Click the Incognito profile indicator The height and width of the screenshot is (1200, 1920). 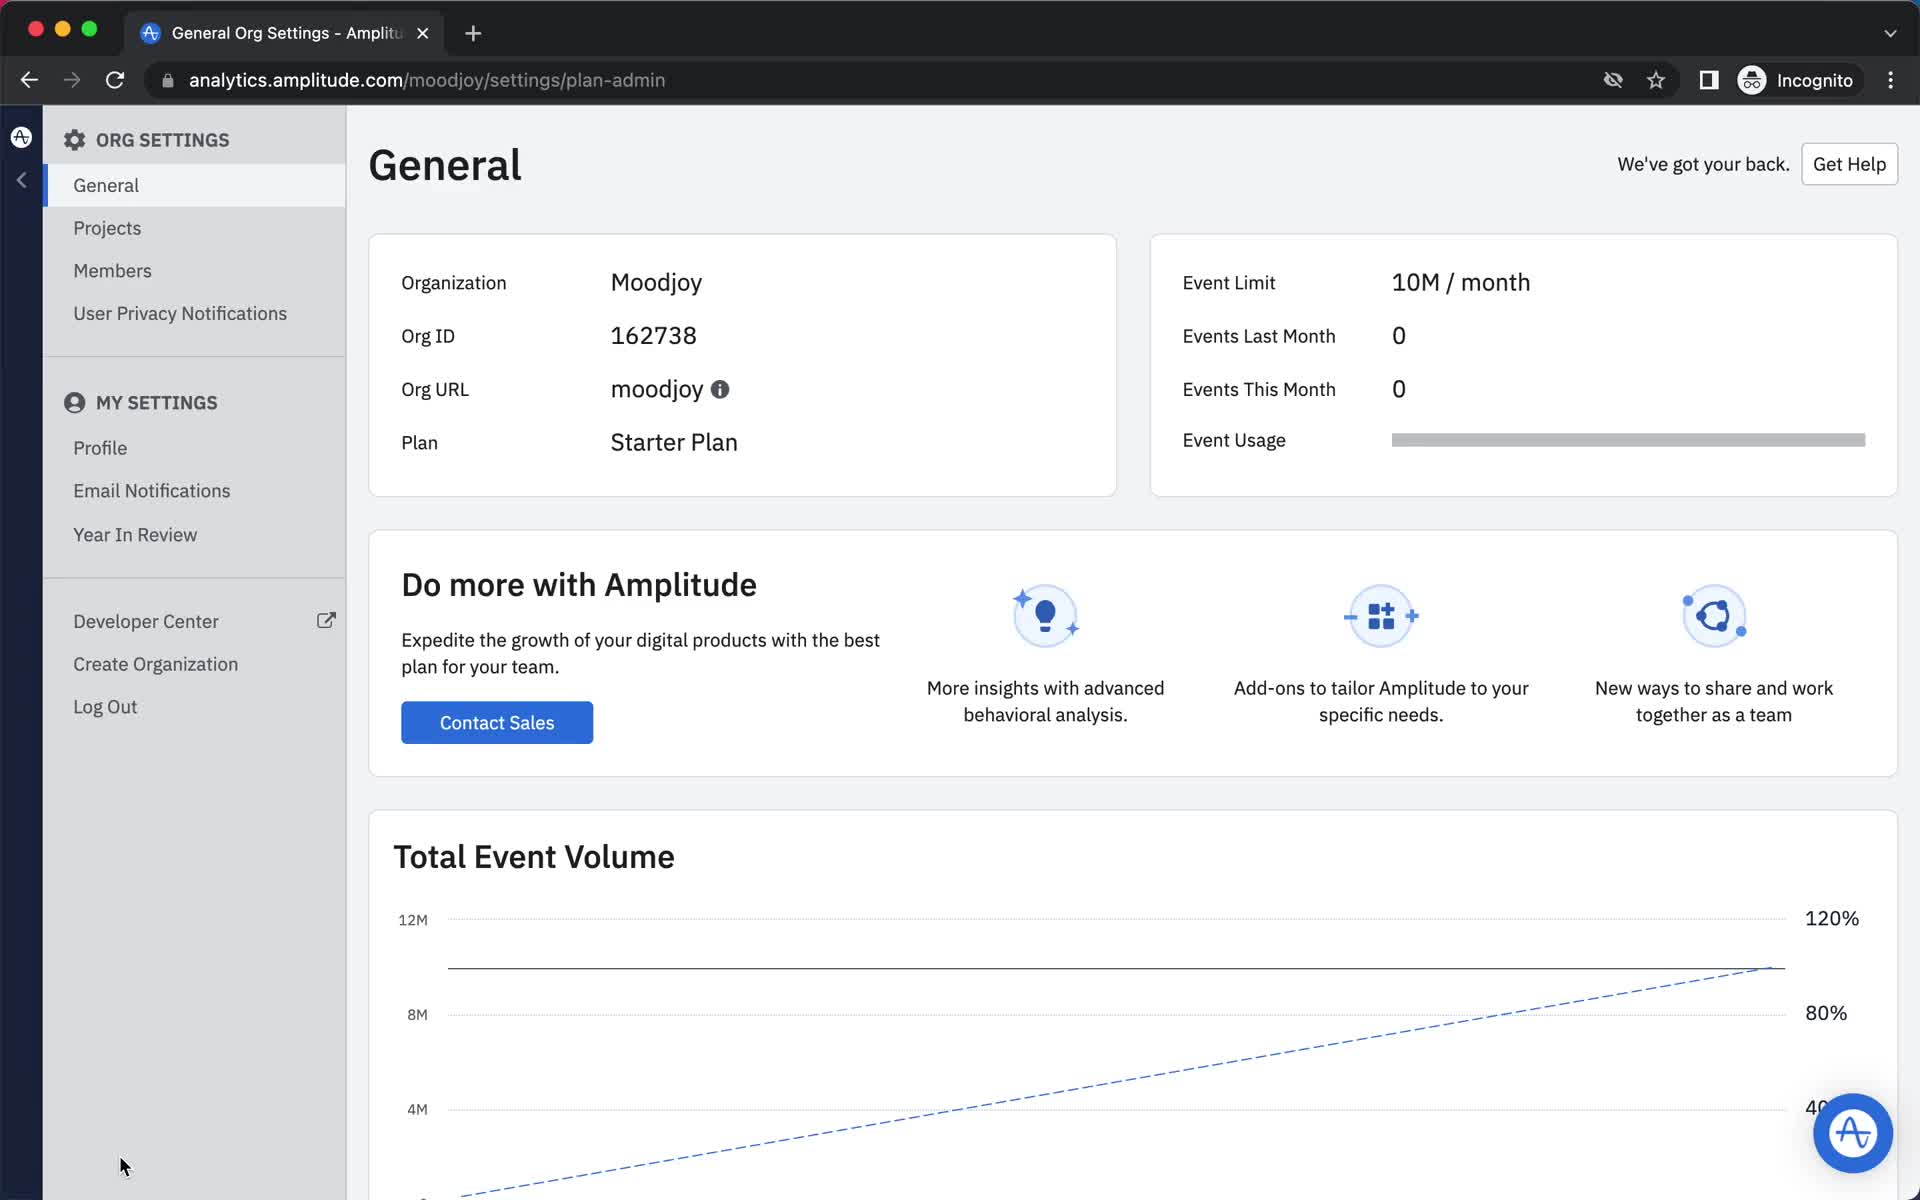[x=1796, y=80]
